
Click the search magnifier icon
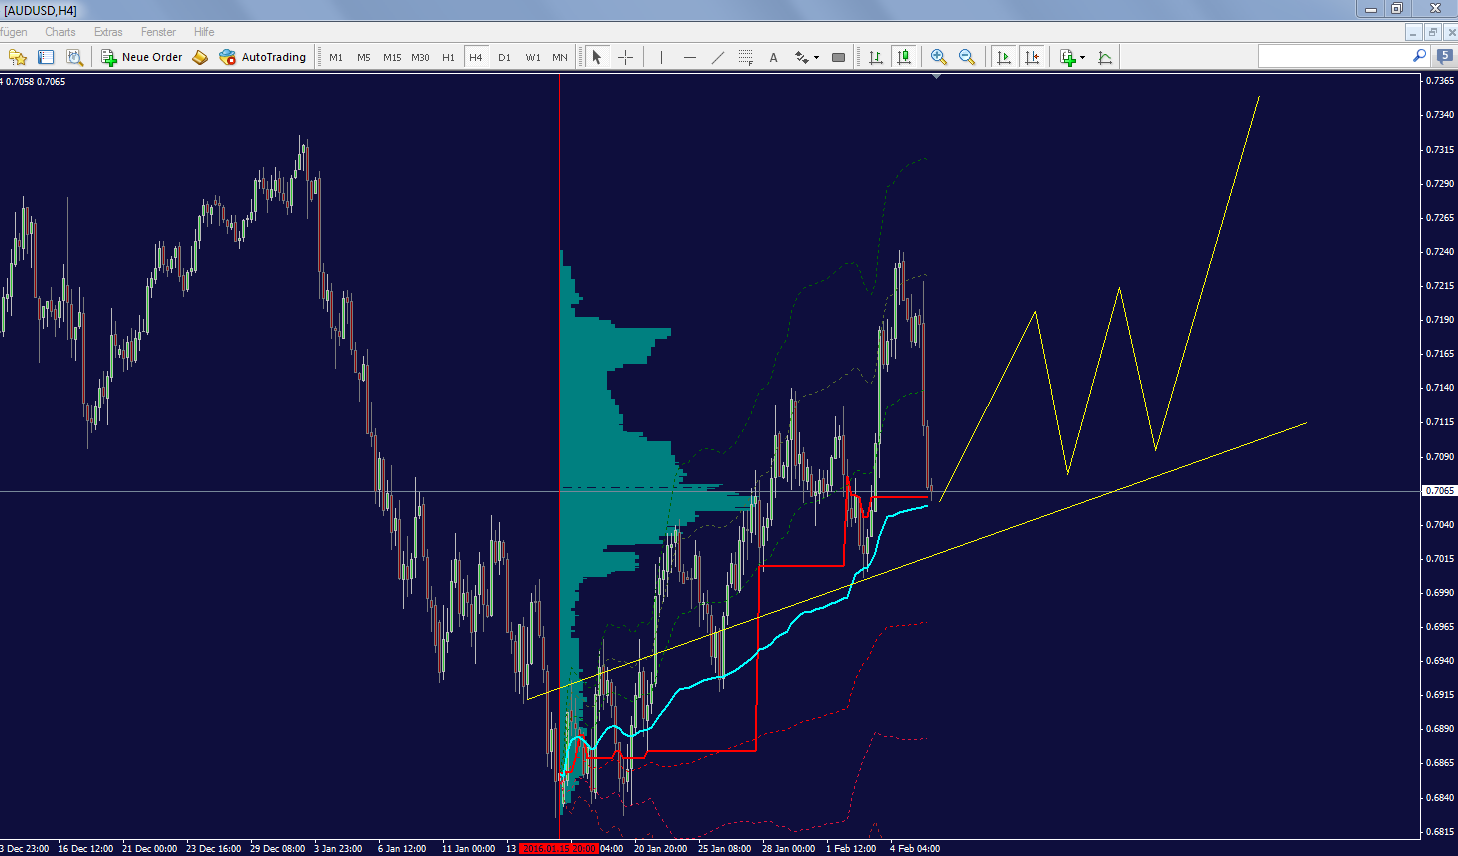pos(1419,56)
